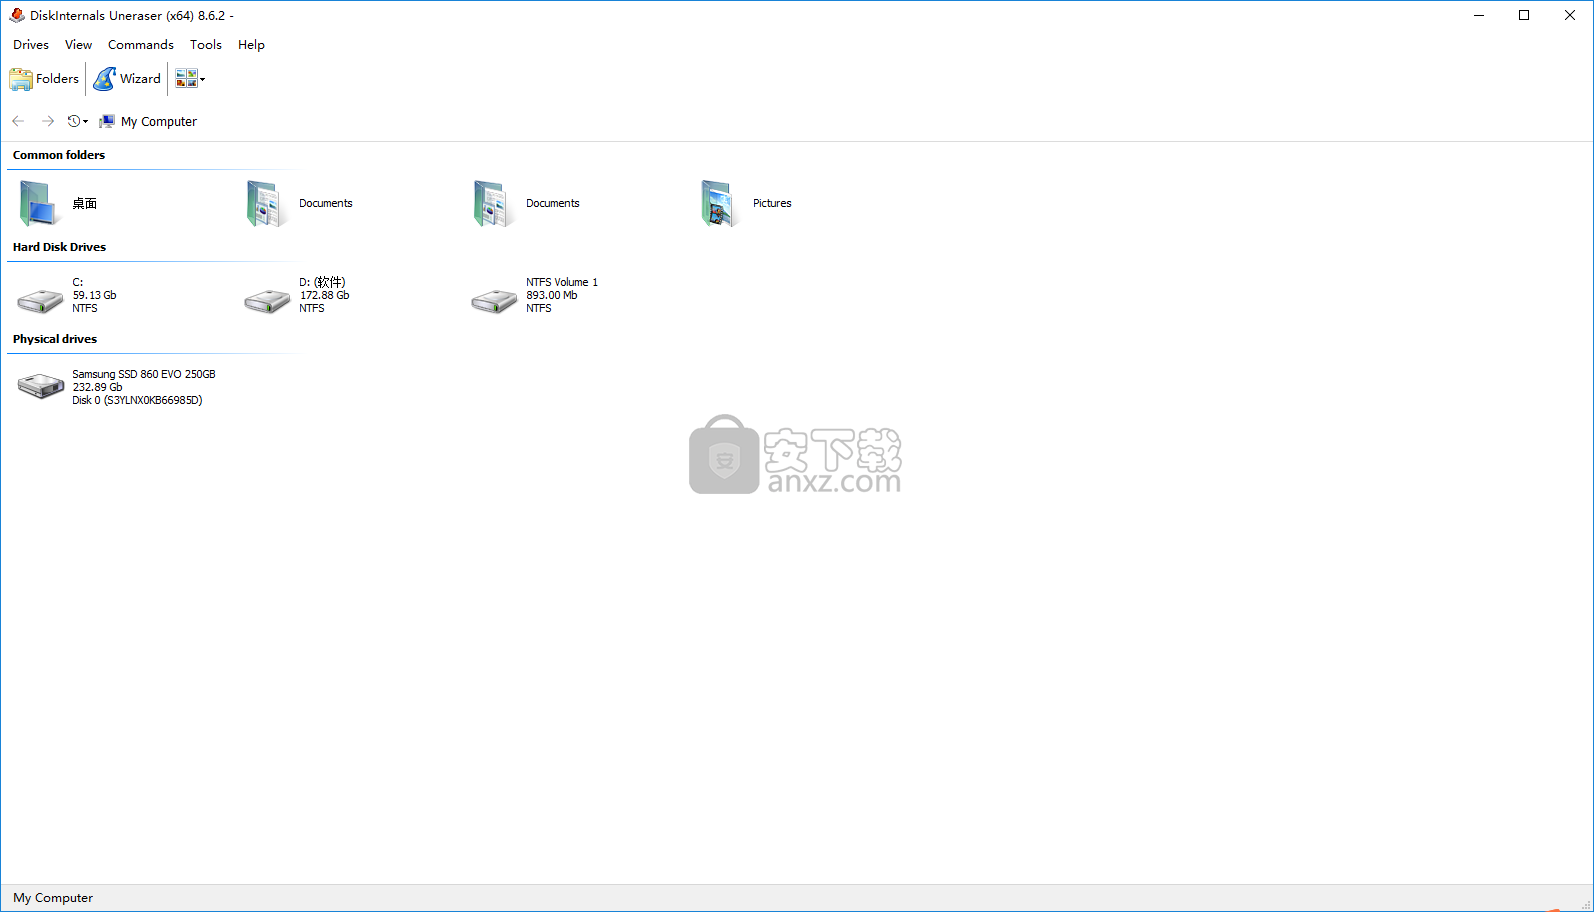Select the Pictures common folder

click(x=720, y=203)
